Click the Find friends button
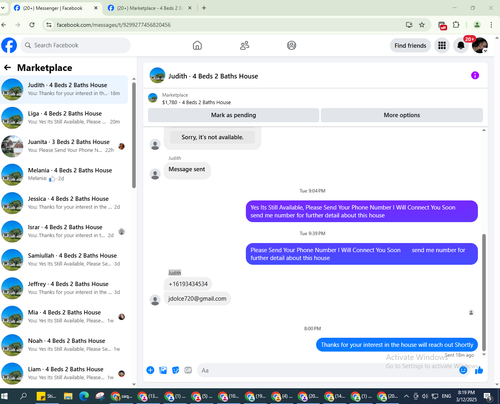Image resolution: width=500 pixels, height=404 pixels. [x=410, y=45]
